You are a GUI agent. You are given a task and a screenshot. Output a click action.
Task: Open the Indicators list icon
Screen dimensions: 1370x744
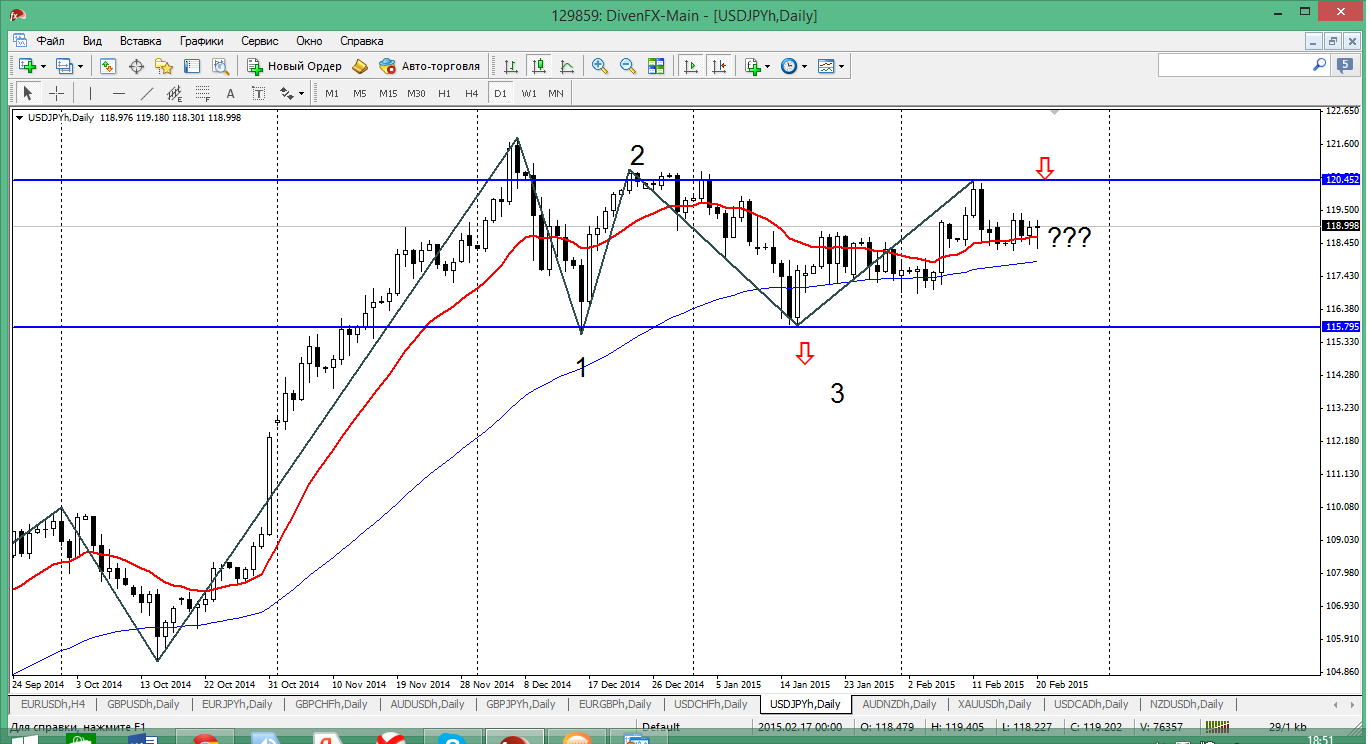coord(752,66)
